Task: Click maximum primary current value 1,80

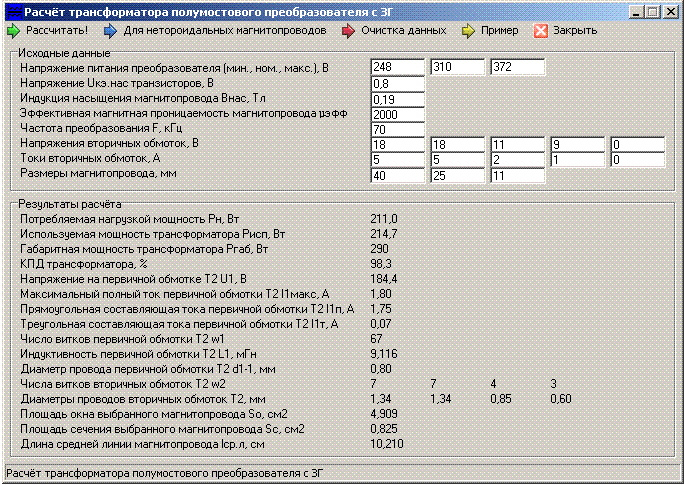Action: point(381,294)
